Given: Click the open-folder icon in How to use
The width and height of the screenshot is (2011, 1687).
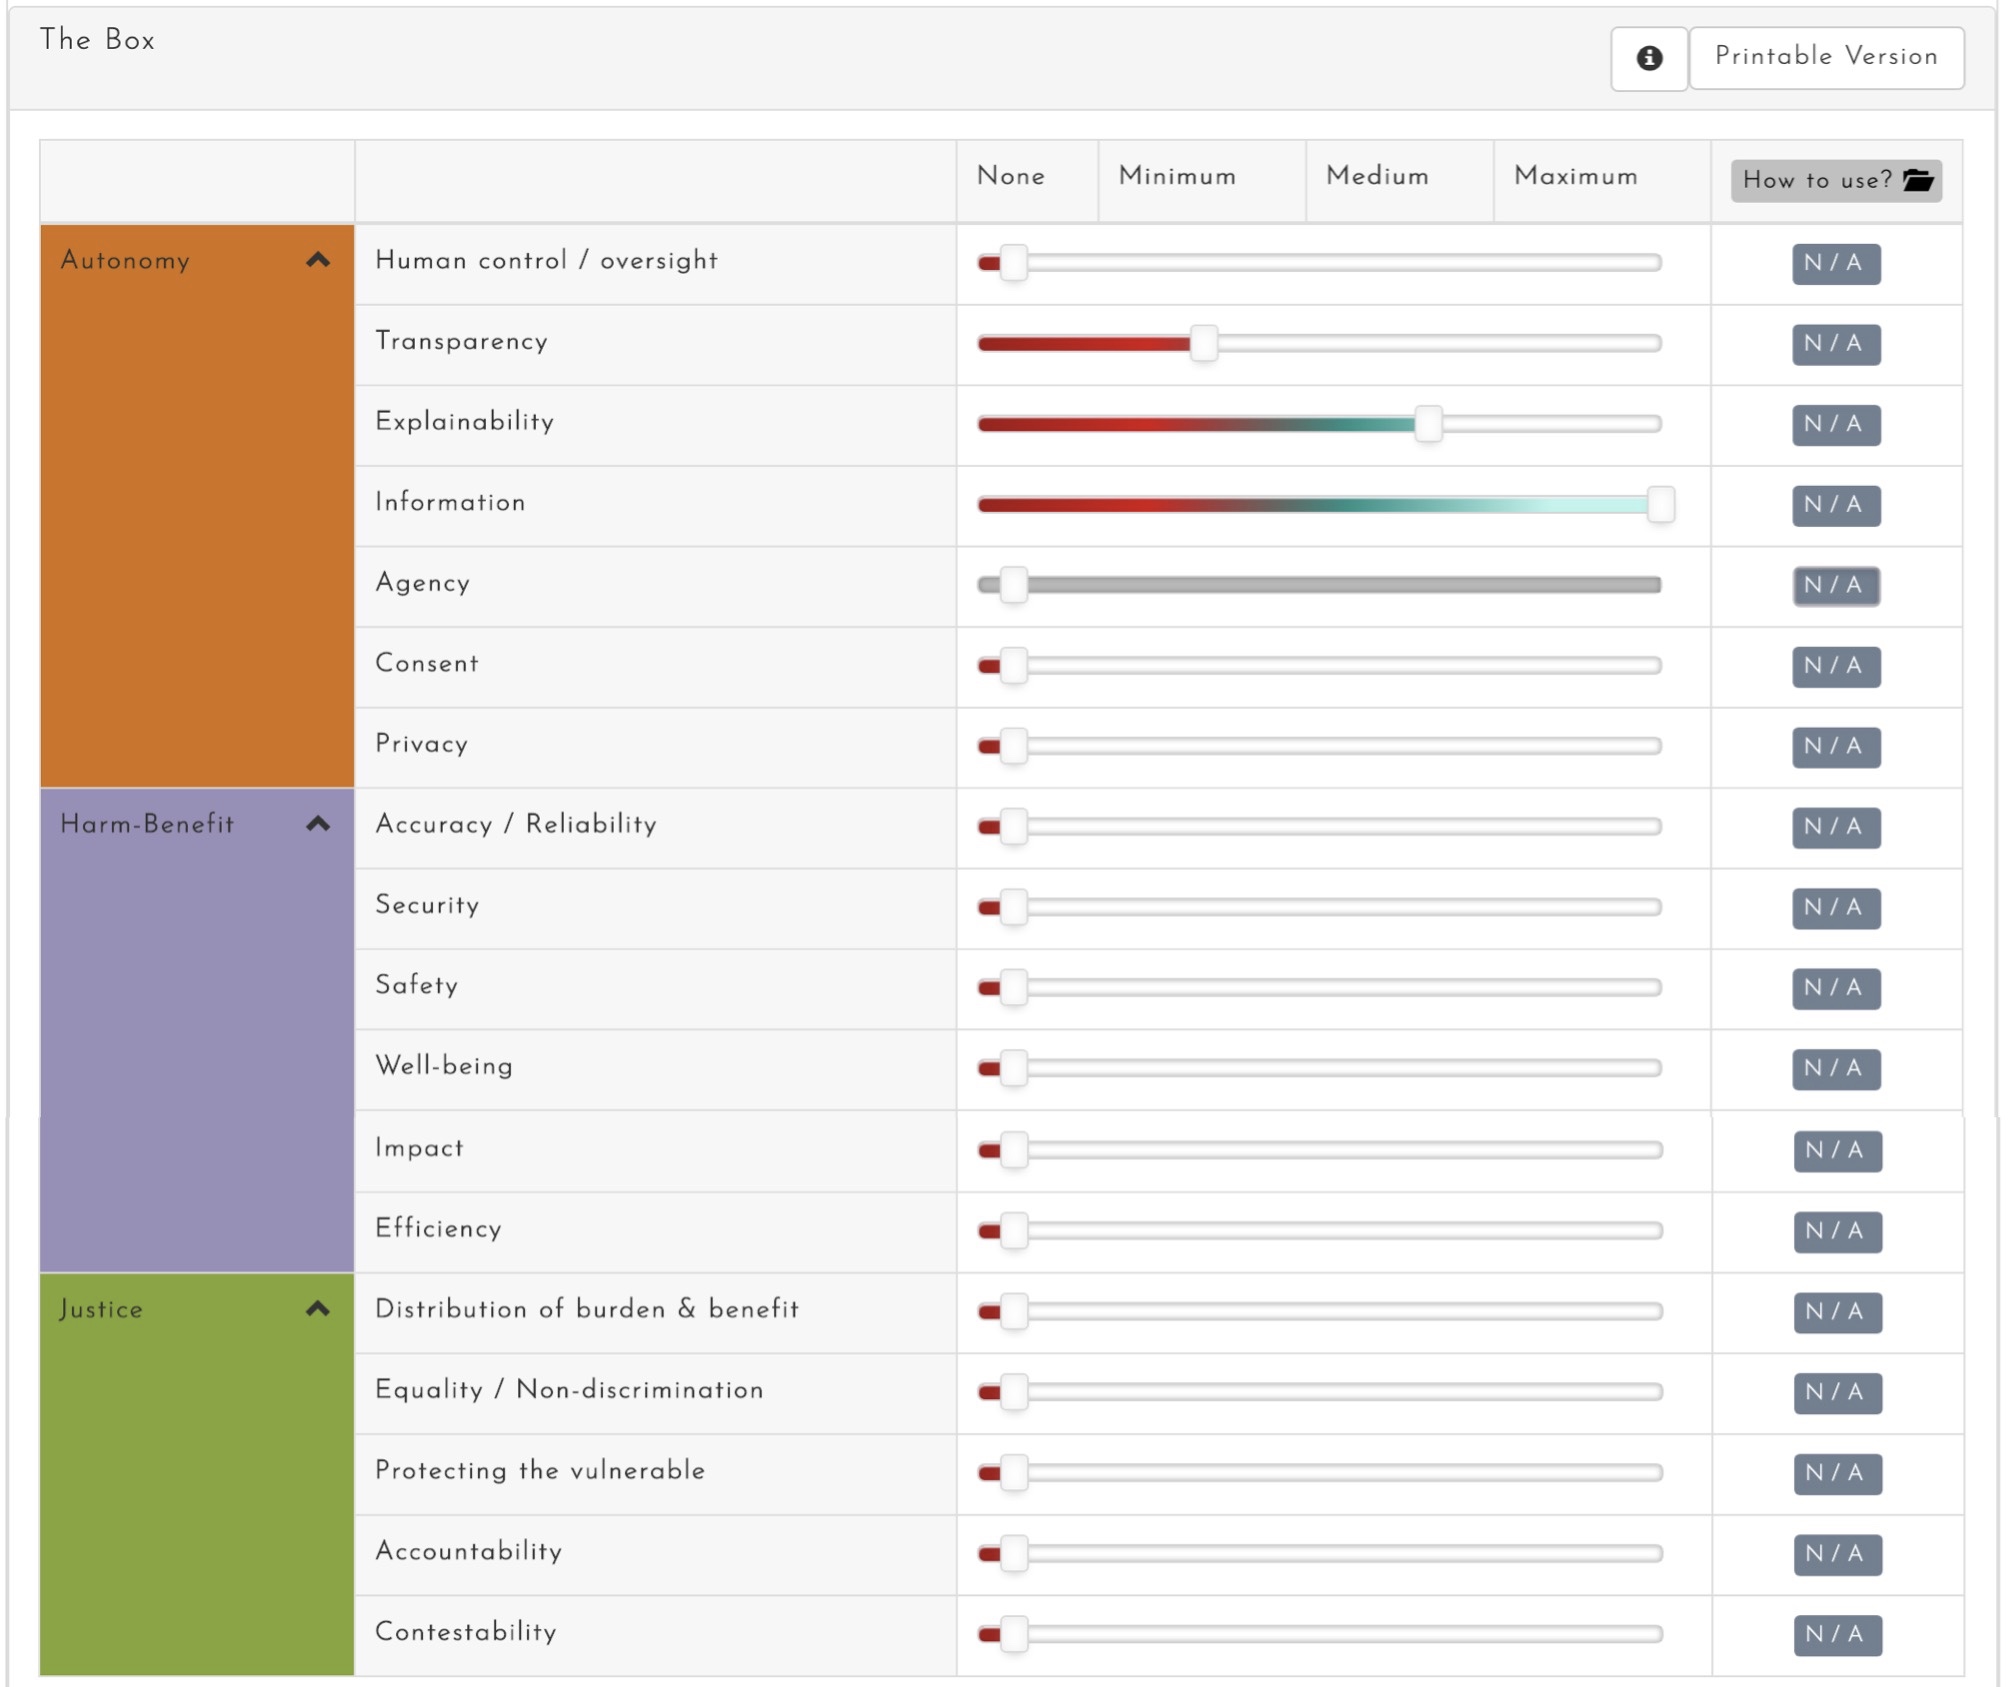Looking at the screenshot, I should pyautogui.click(x=1917, y=180).
